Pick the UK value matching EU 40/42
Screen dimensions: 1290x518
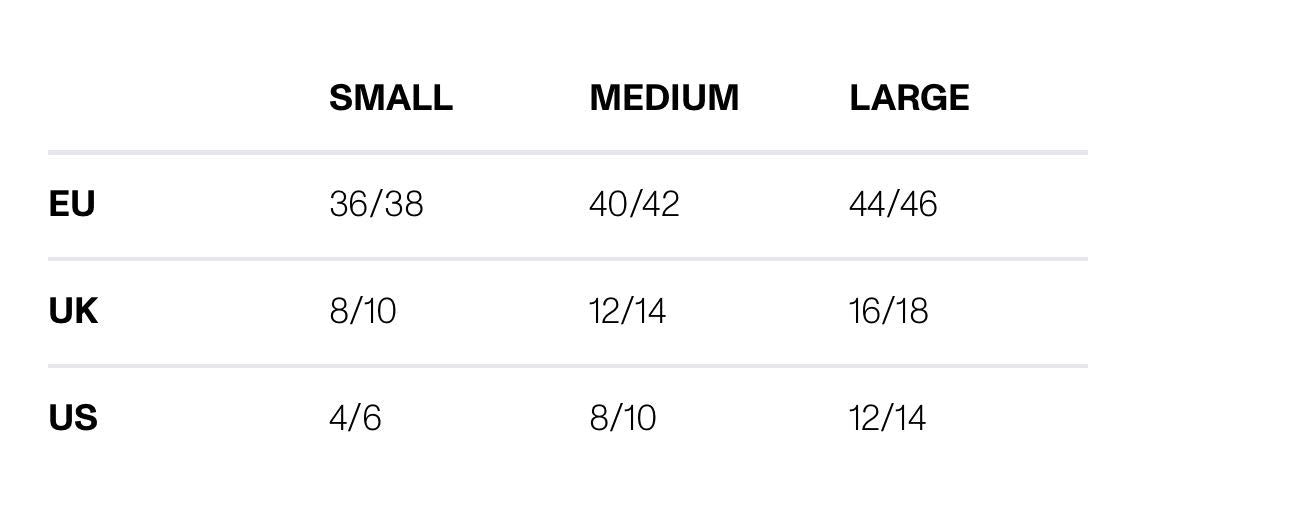627,311
